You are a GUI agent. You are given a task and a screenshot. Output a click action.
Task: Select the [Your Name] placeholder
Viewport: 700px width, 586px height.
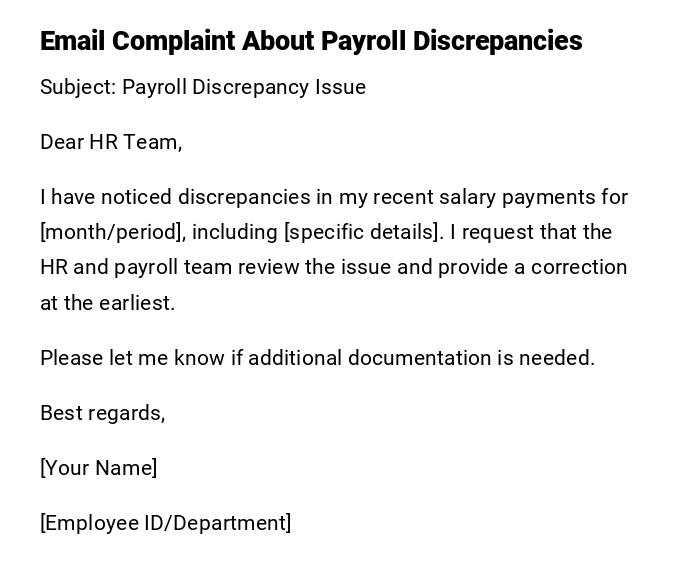click(x=99, y=468)
